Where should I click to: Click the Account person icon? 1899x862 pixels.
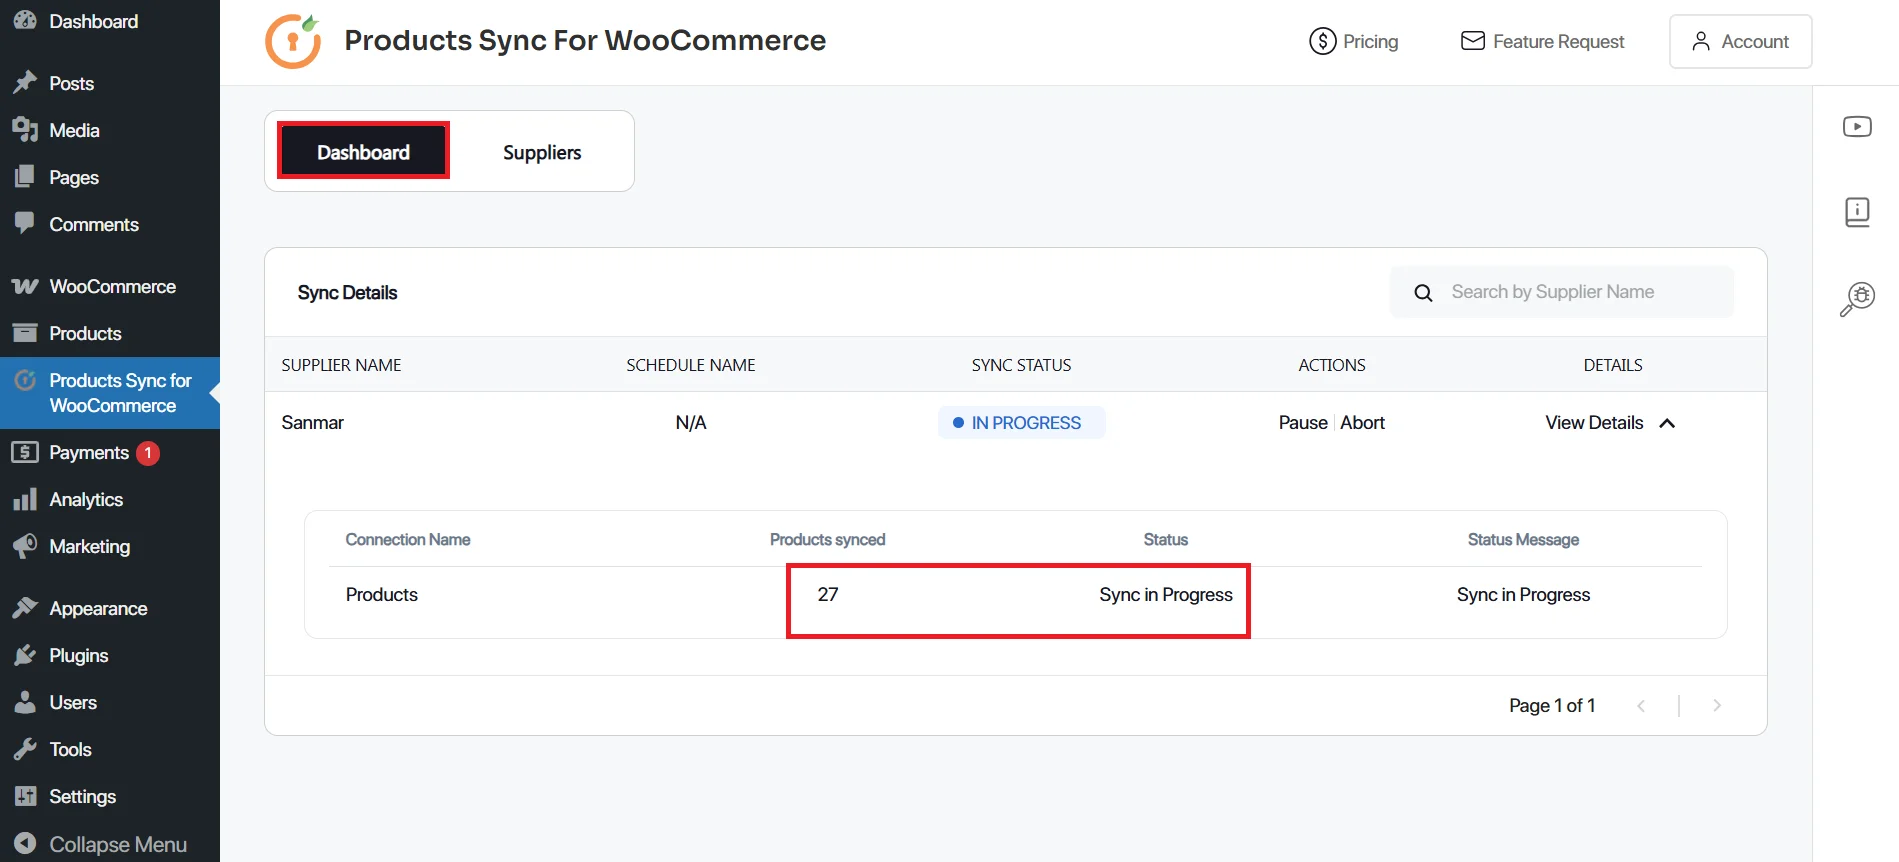(x=1701, y=41)
